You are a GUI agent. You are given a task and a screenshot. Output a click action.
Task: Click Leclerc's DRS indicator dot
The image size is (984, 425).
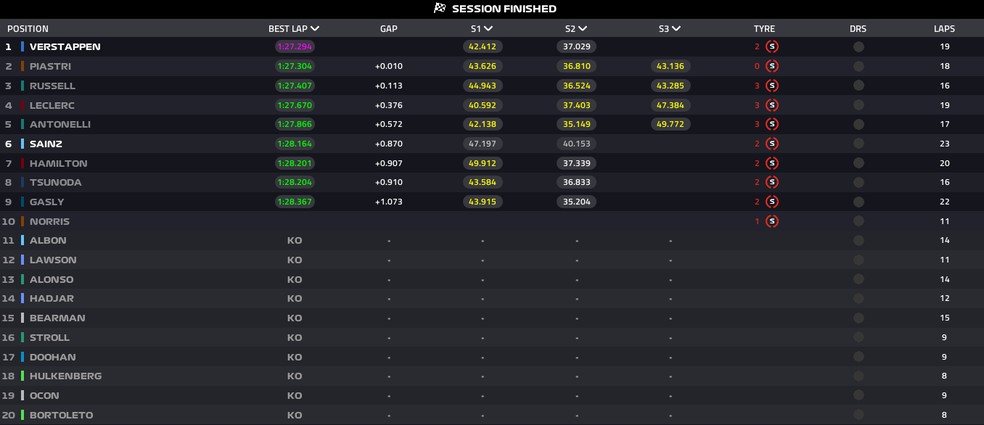tap(858, 105)
